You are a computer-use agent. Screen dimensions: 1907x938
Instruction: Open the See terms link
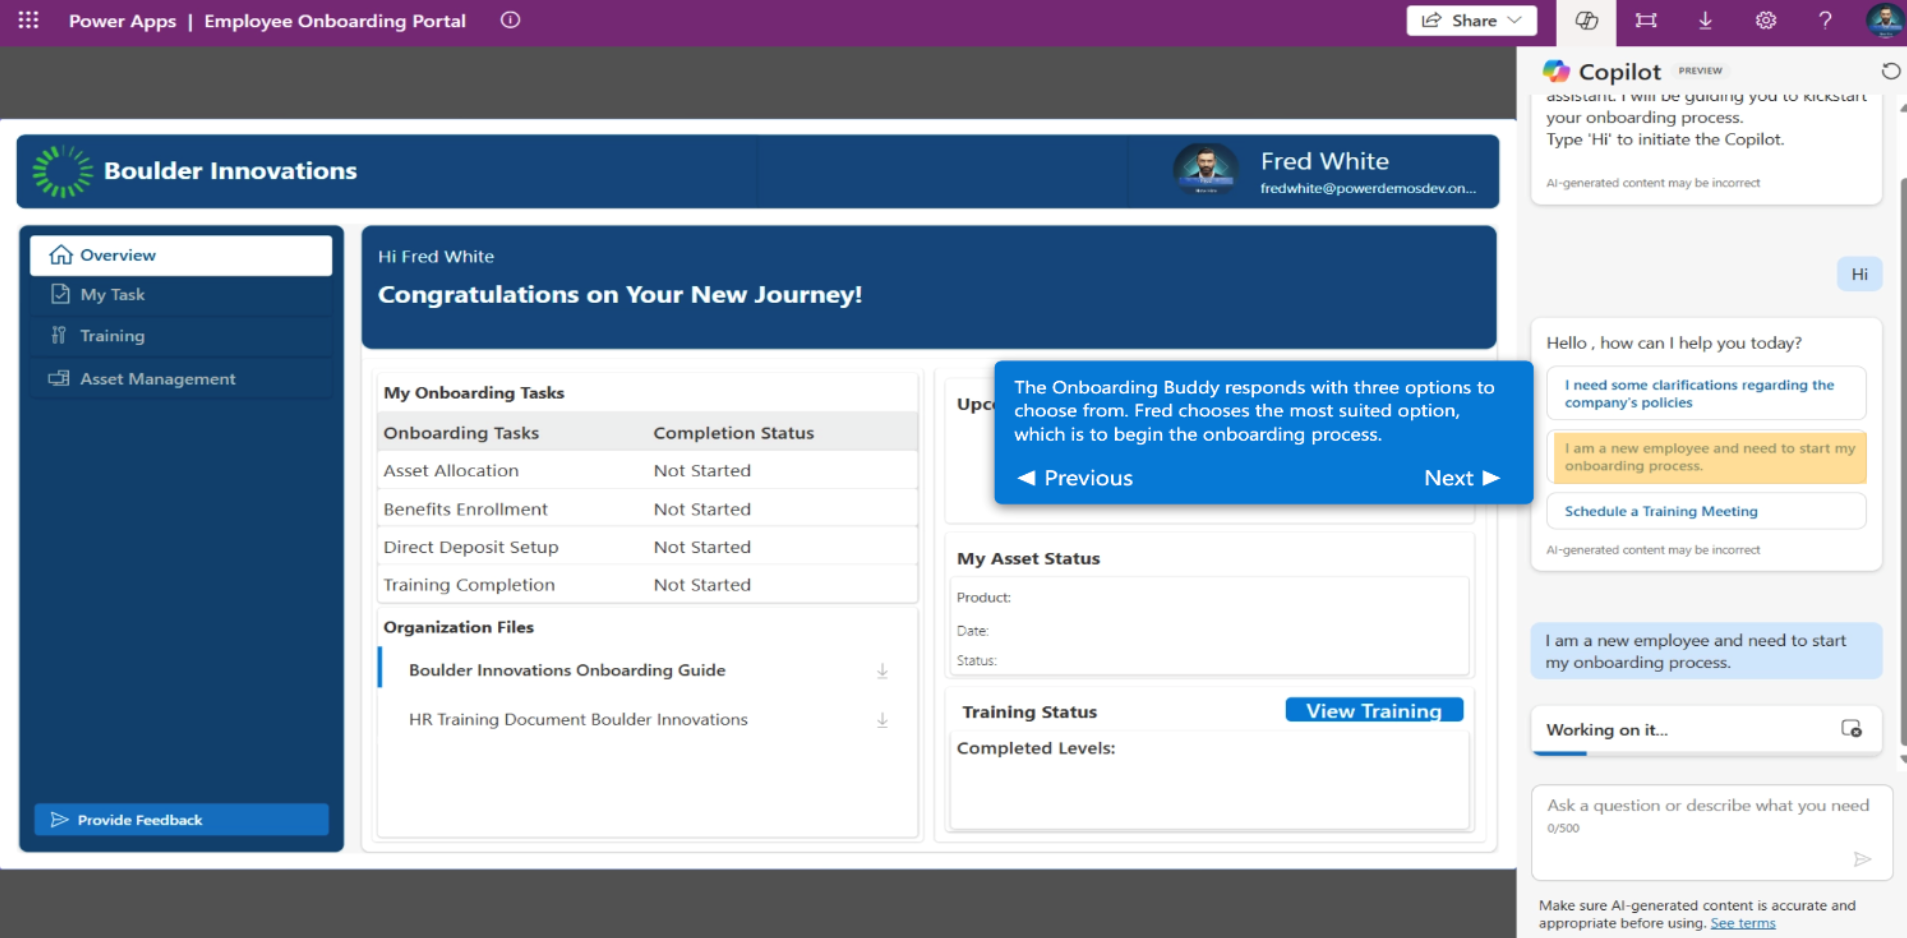(1742, 923)
